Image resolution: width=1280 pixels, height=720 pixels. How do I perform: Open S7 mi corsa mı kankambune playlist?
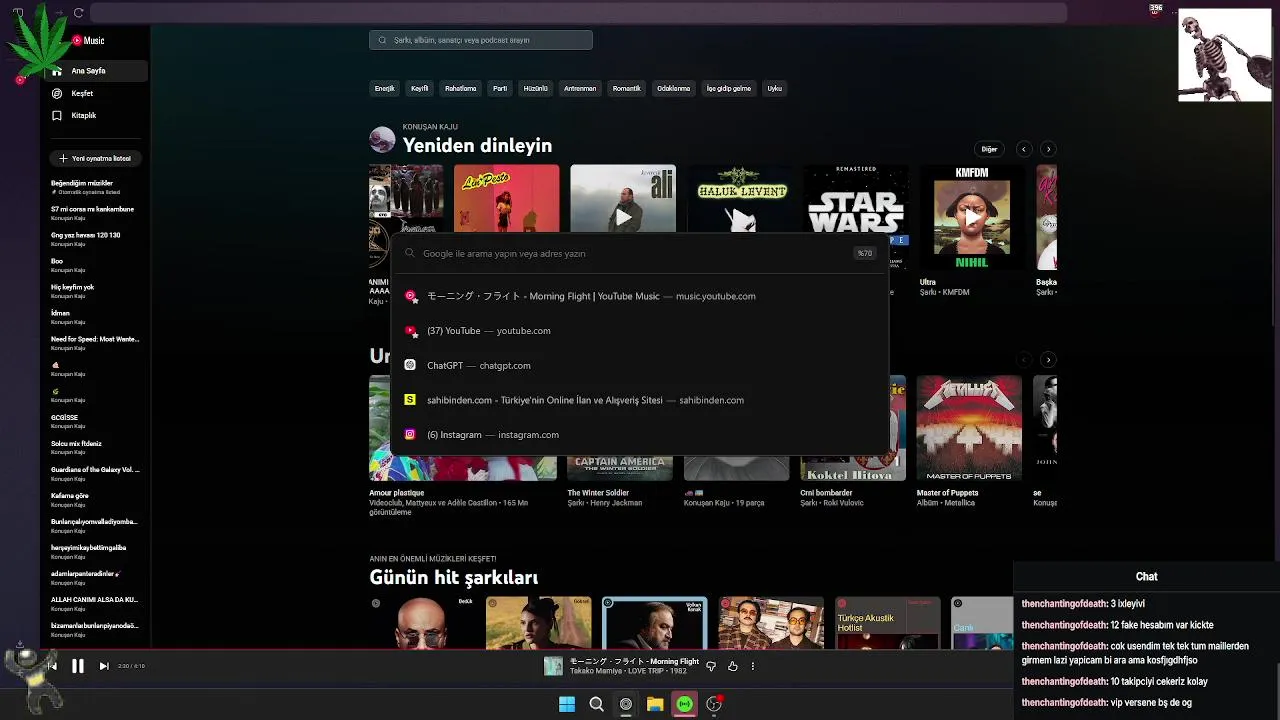pos(95,213)
